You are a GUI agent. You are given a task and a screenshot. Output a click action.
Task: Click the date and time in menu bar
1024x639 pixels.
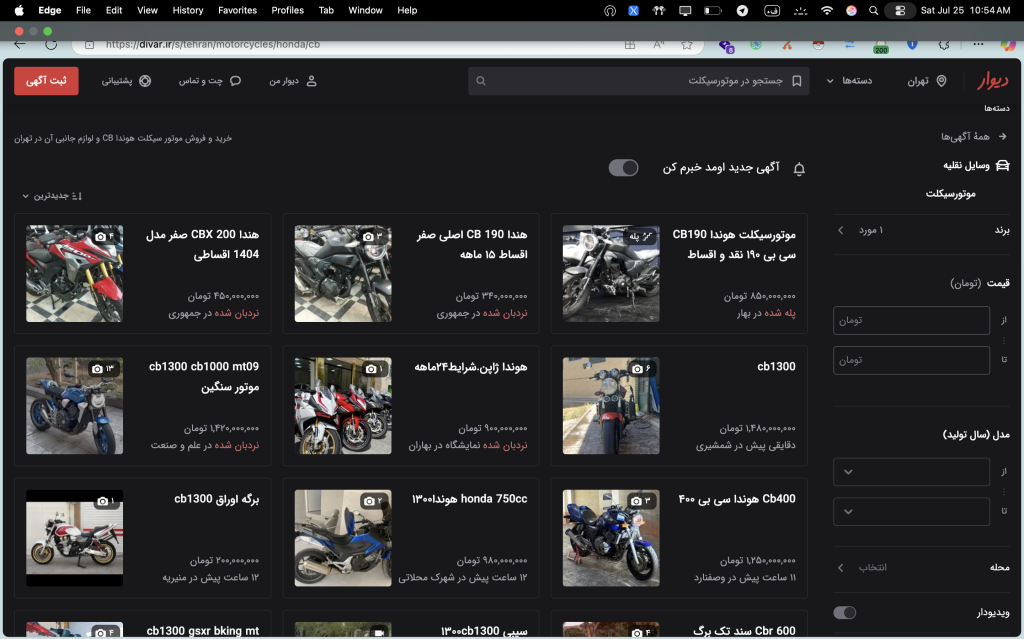[x=965, y=10]
